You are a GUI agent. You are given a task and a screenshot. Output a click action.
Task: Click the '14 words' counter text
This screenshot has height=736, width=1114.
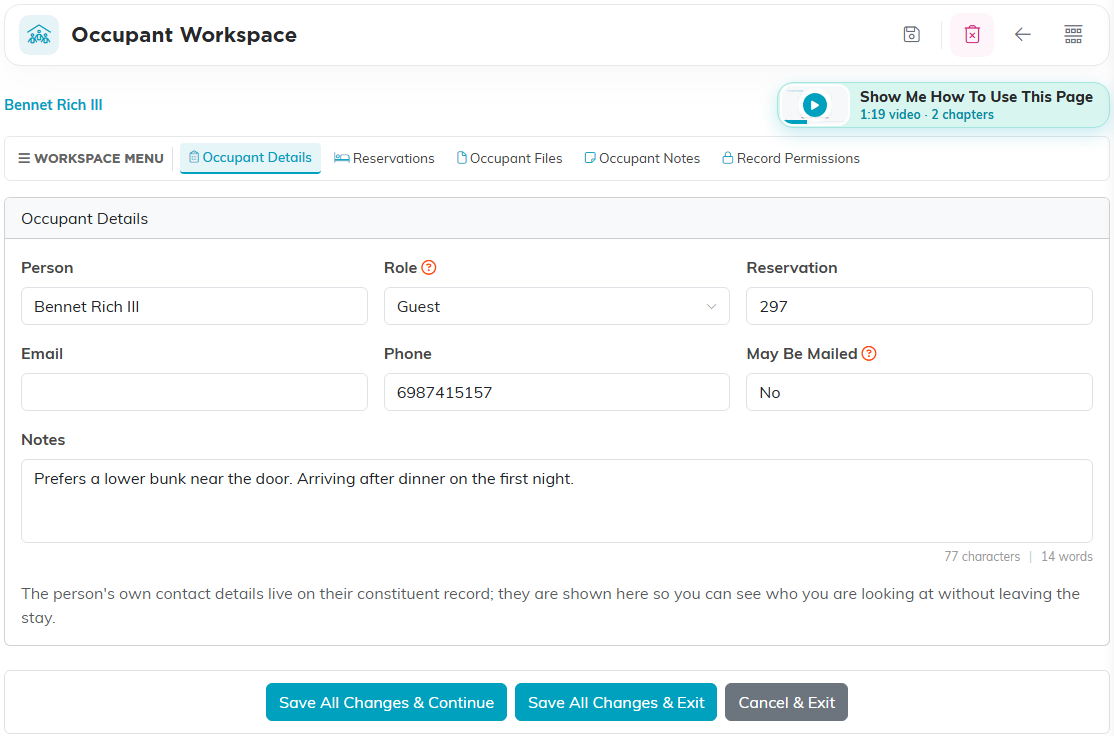1066,556
